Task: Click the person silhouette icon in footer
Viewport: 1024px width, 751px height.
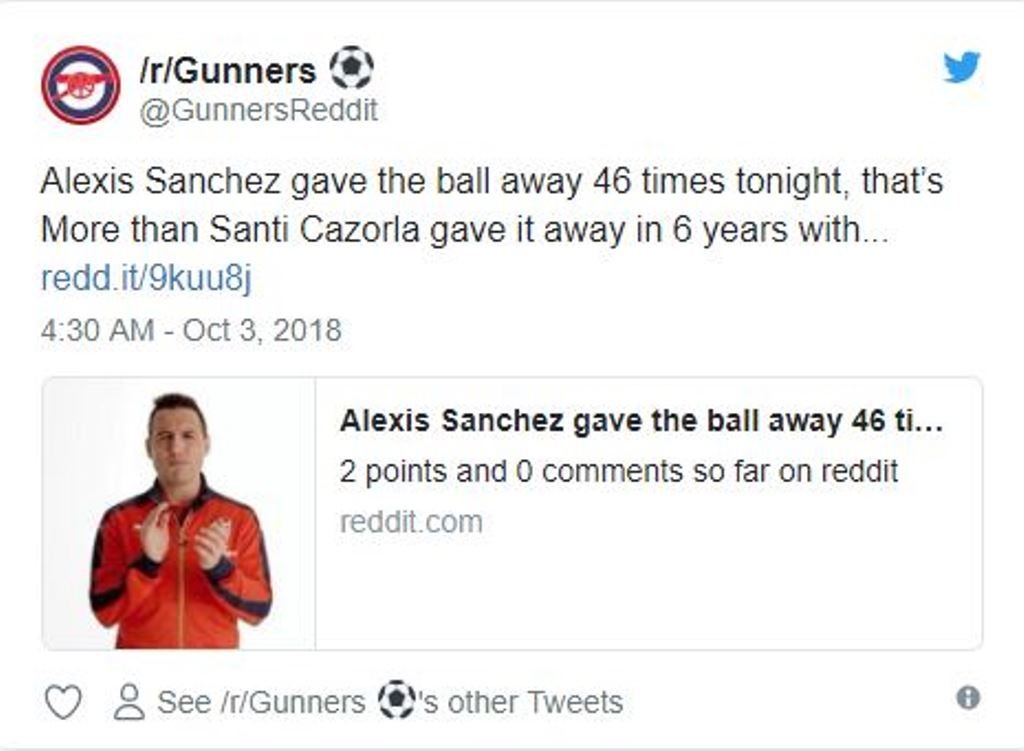Action: (x=129, y=702)
